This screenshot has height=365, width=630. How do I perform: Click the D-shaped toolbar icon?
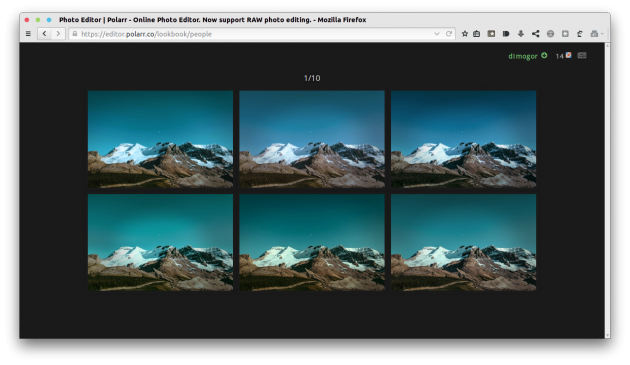click(x=506, y=34)
